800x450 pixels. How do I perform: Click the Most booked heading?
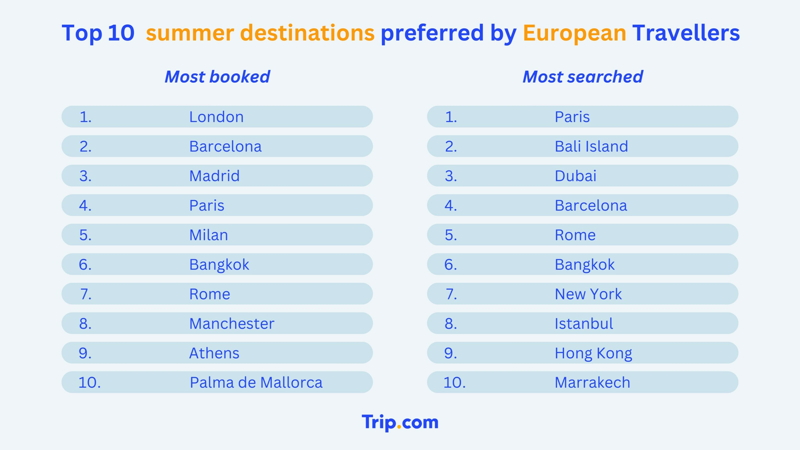pyautogui.click(x=217, y=77)
